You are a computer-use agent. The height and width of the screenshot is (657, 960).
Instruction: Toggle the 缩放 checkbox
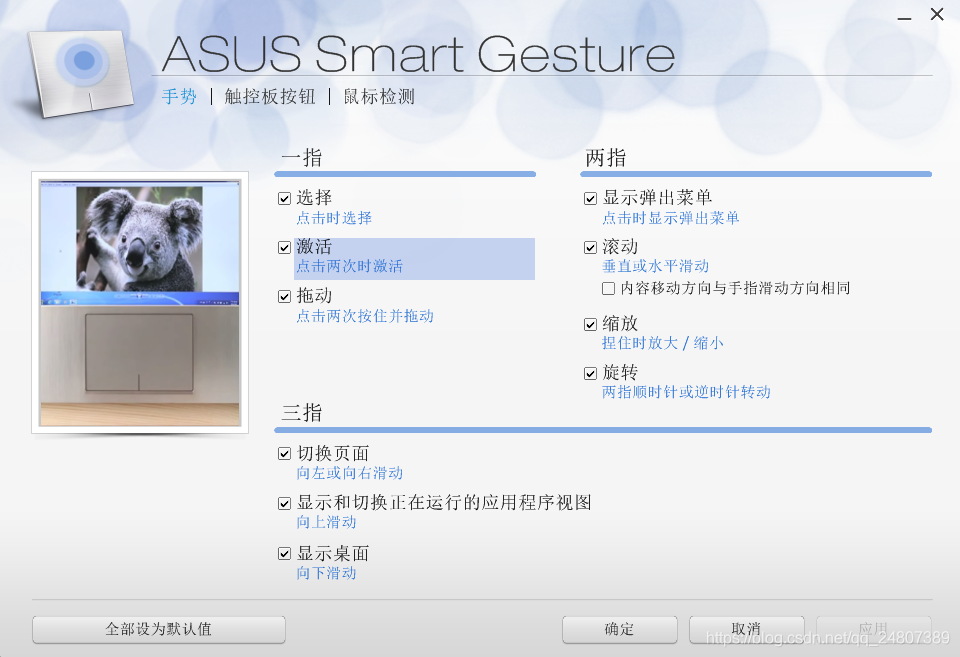(590, 325)
